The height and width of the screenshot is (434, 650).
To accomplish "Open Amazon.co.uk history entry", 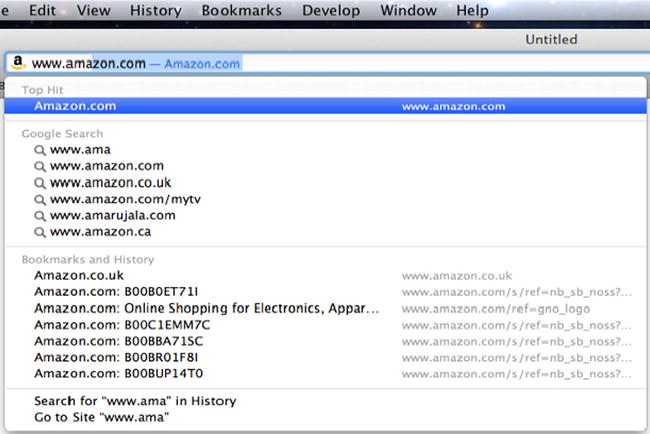I will point(325,275).
